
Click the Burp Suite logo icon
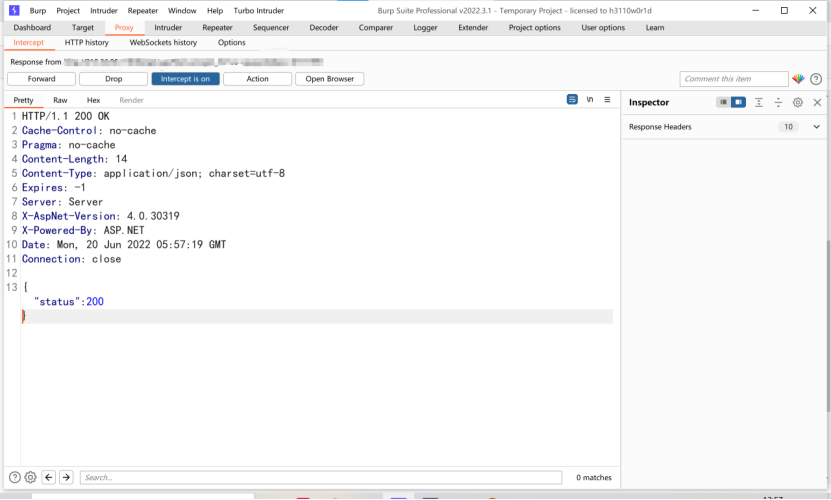pos(14,10)
